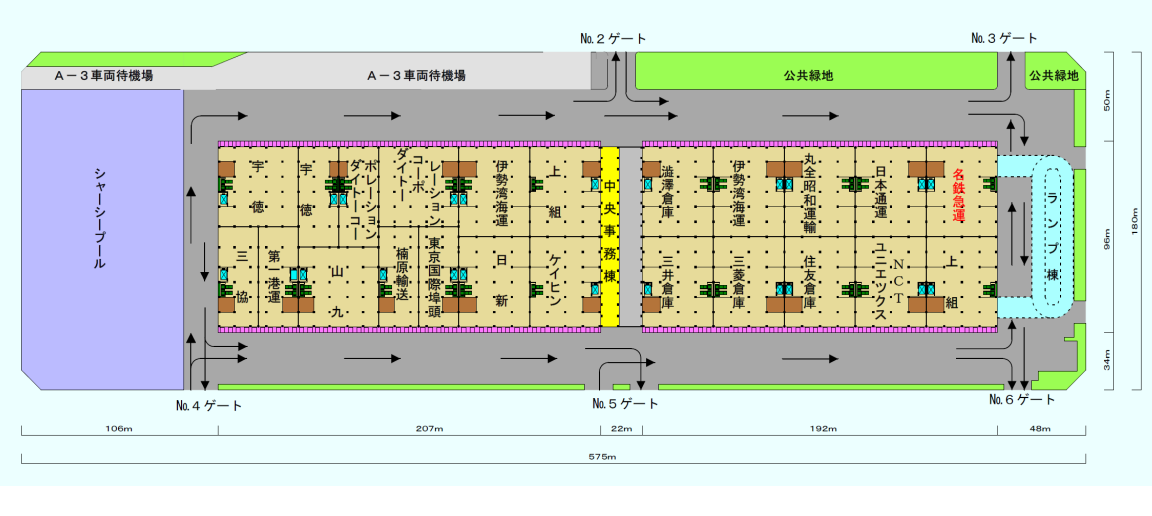The image size is (1152, 516).
Task: Click the 180m total height label
Action: click(1135, 221)
